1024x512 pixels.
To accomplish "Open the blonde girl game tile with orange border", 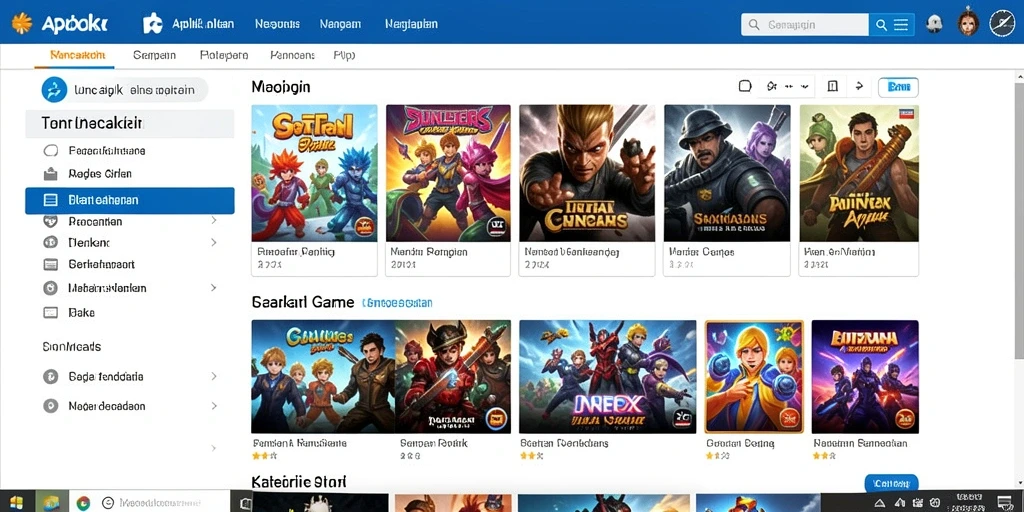I will tap(754, 377).
